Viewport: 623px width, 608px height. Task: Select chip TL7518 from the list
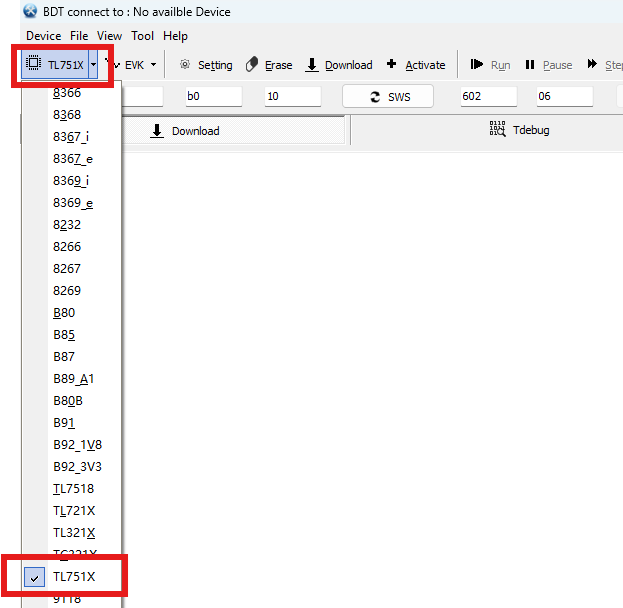pyautogui.click(x=72, y=488)
